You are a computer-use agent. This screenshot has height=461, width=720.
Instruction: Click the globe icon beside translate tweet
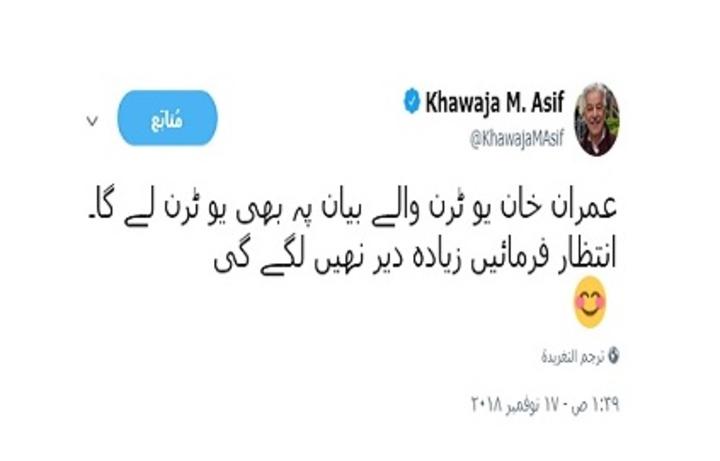click(x=613, y=355)
